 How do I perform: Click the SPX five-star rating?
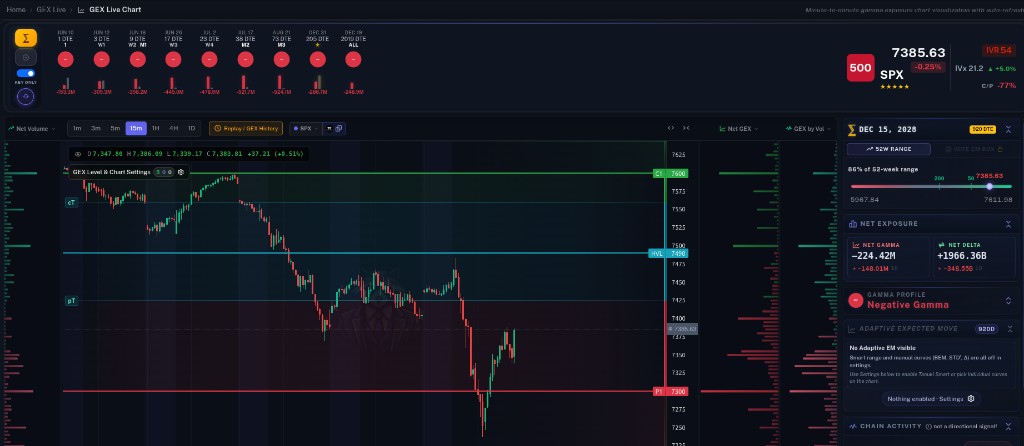coord(894,87)
